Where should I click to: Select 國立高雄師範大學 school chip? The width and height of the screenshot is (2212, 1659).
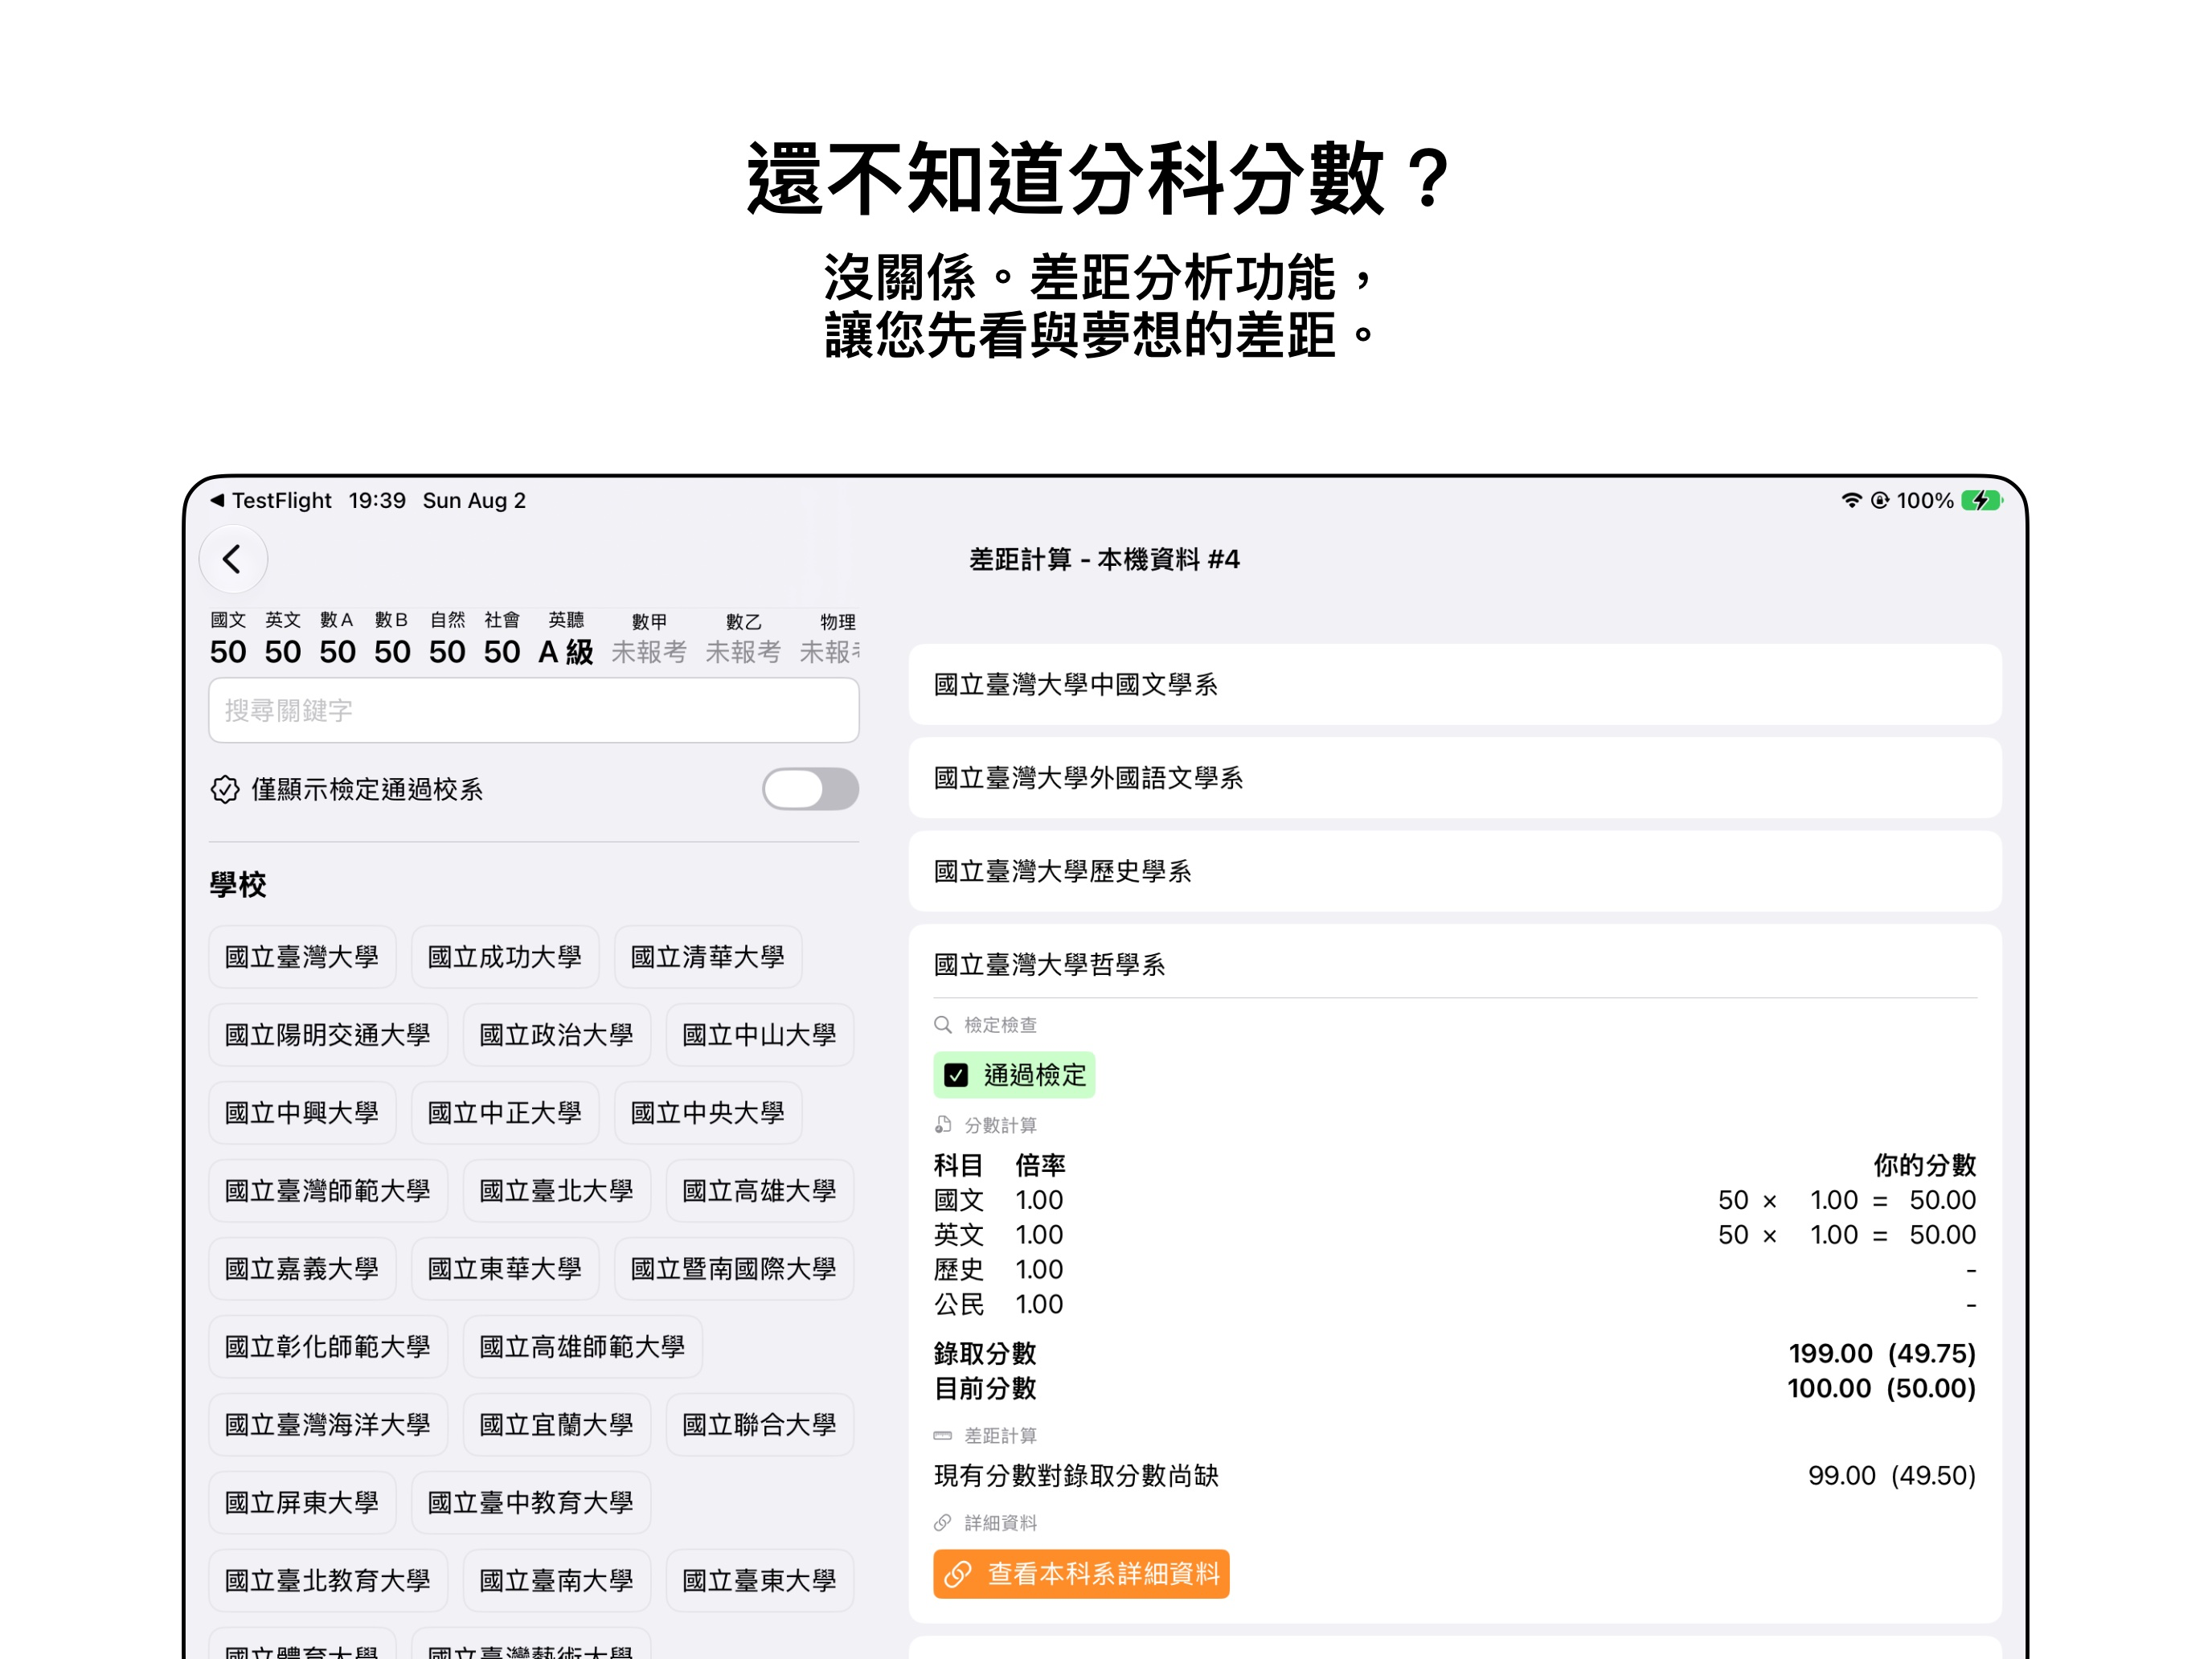[x=583, y=1347]
